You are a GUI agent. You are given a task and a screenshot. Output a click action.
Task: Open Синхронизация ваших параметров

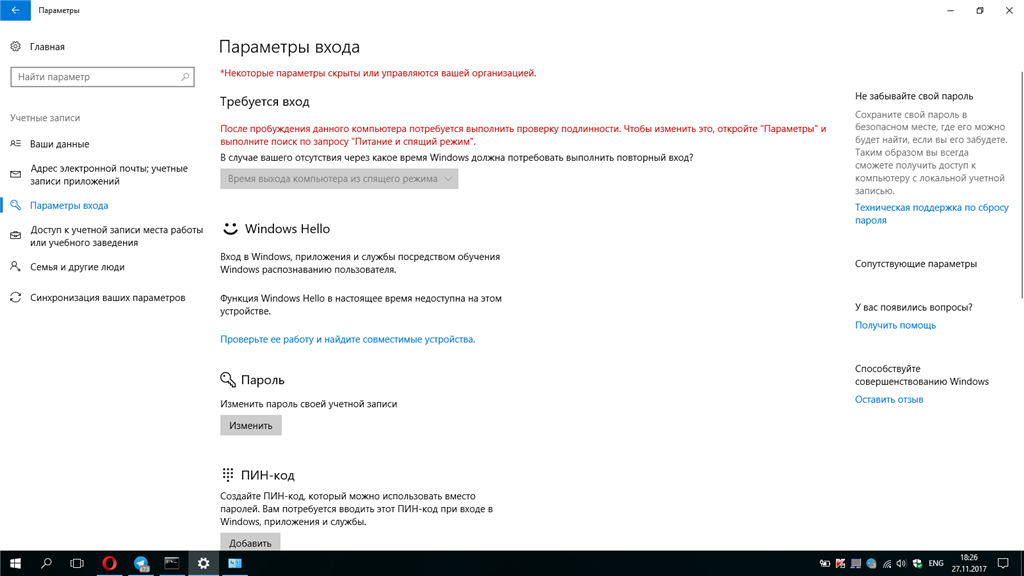tap(108, 297)
